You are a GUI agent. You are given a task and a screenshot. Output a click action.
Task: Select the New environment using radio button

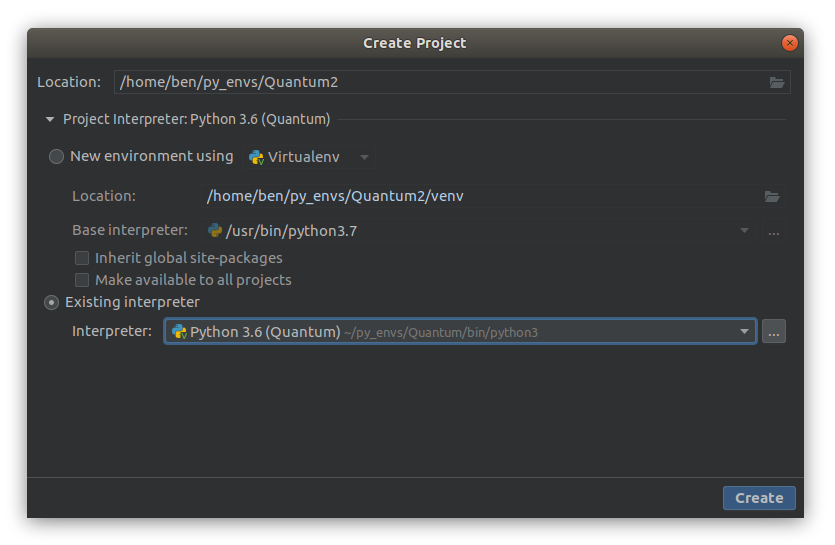click(56, 156)
